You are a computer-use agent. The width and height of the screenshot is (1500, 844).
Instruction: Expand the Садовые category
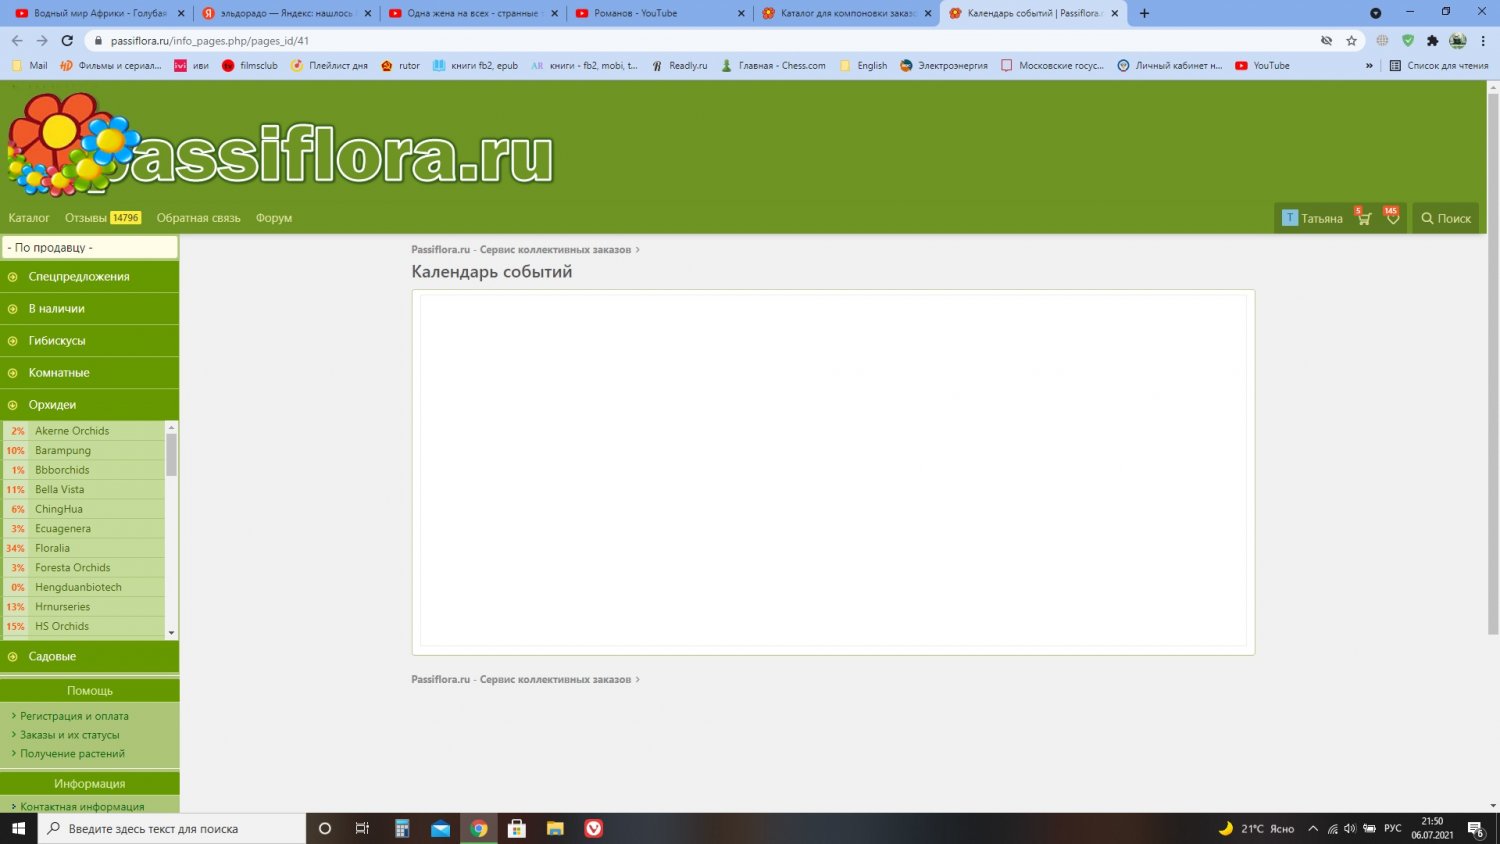tap(52, 657)
